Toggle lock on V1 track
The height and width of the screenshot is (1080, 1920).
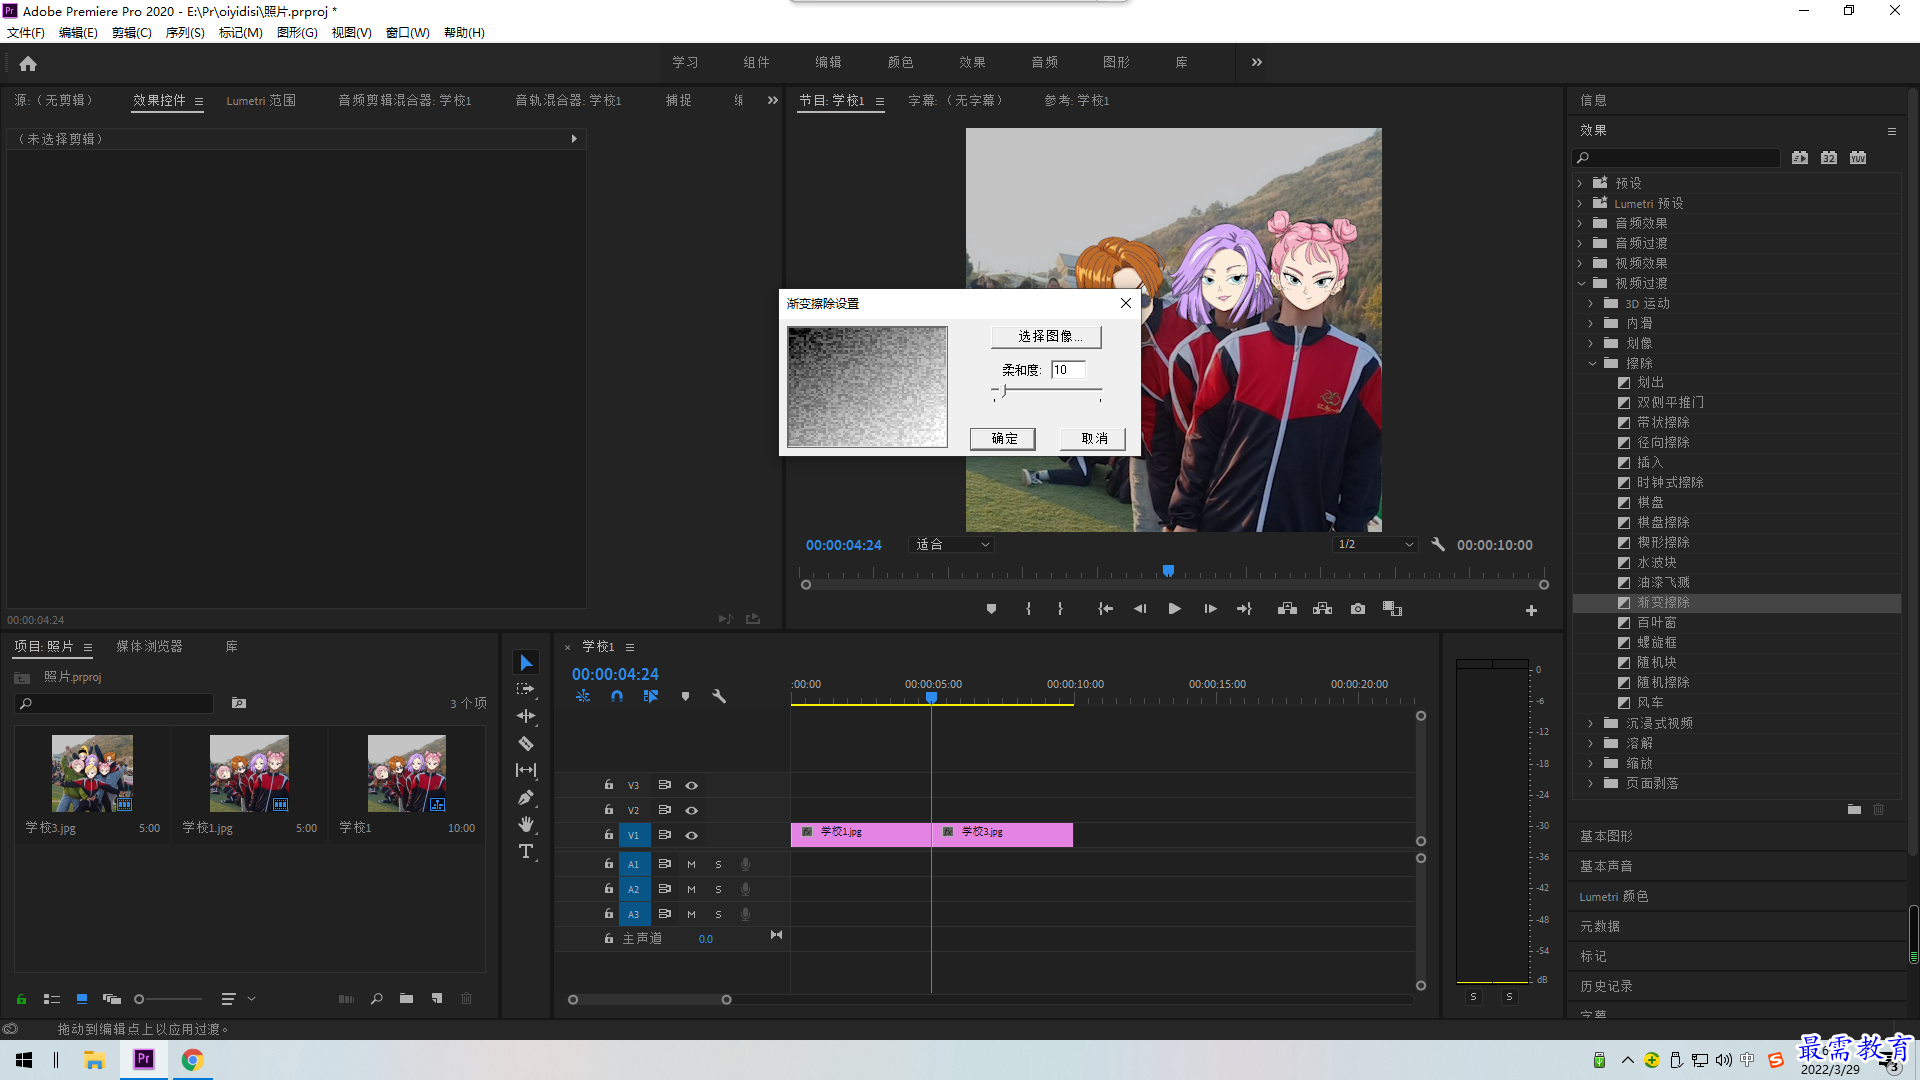608,834
